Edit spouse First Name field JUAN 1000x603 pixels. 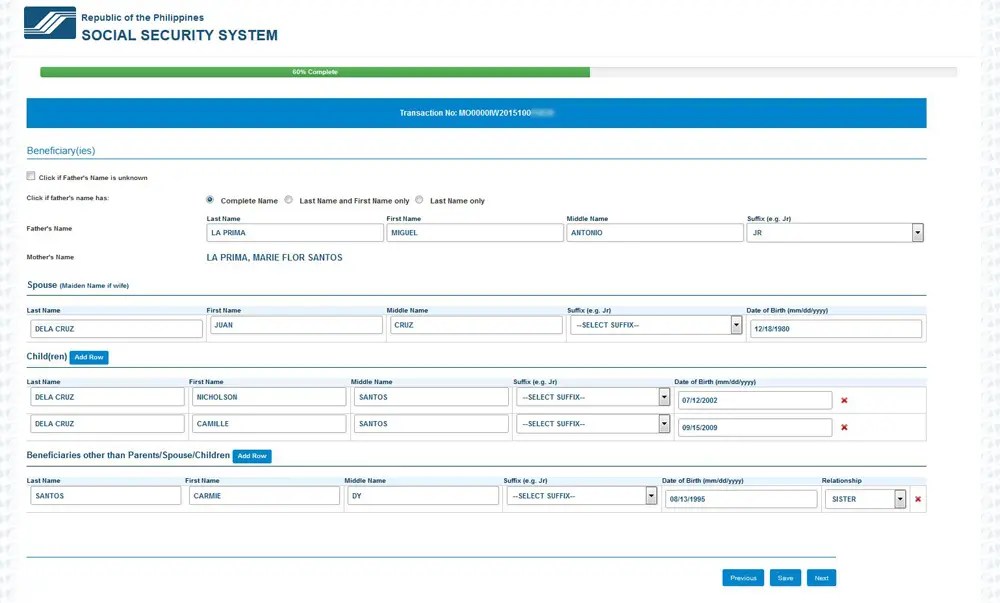click(297, 325)
